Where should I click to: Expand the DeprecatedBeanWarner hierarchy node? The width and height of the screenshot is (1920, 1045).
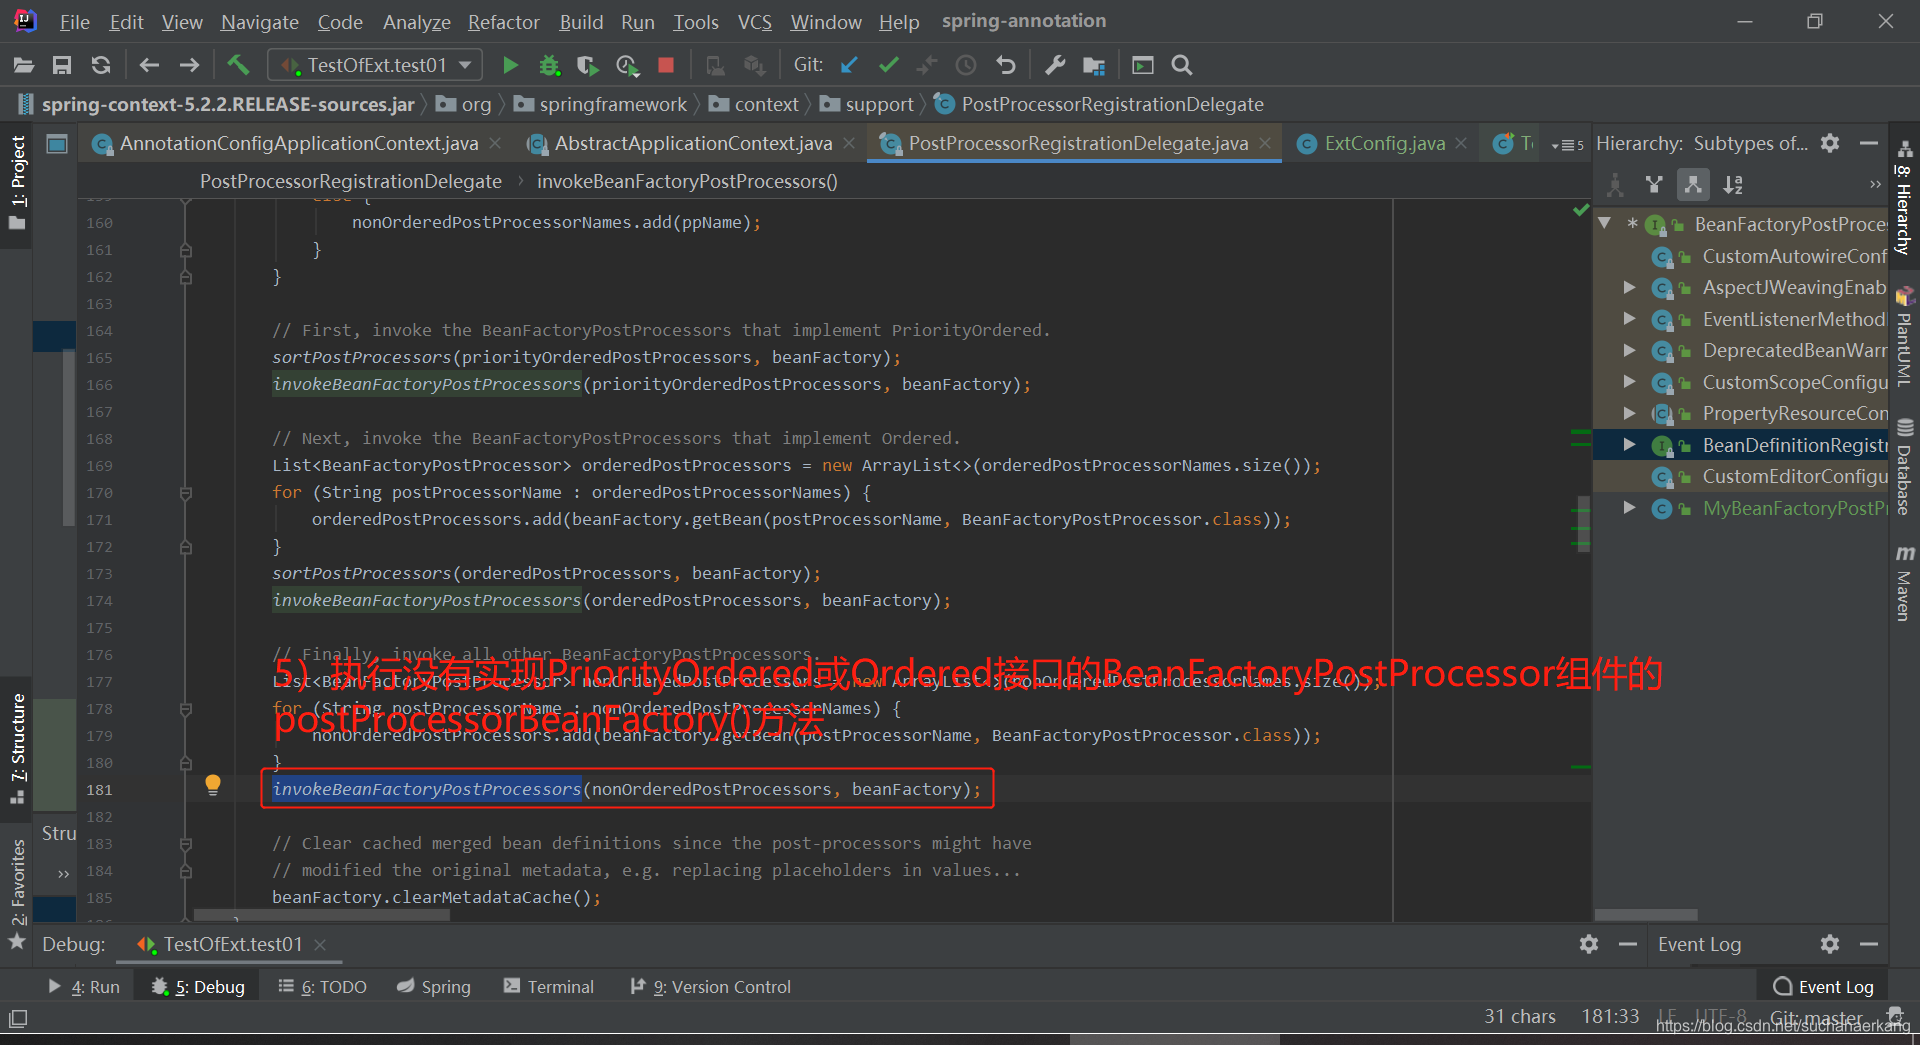(x=1629, y=350)
